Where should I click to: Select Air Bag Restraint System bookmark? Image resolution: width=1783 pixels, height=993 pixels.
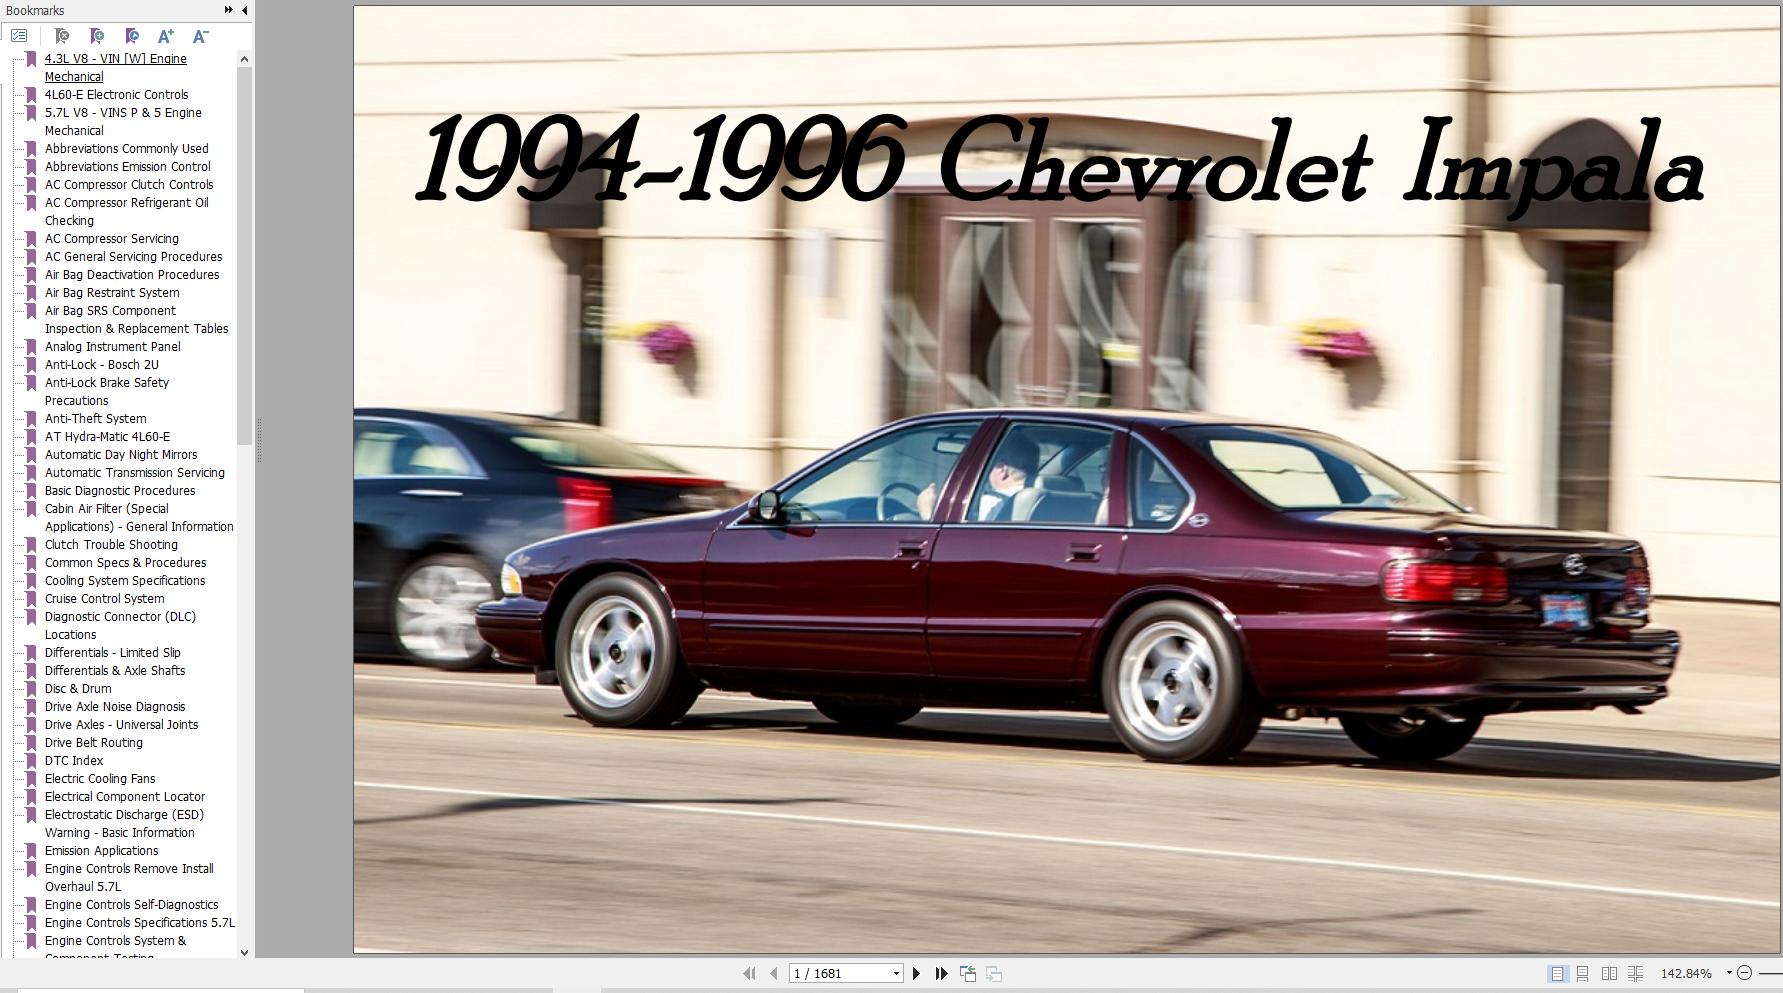tap(112, 292)
